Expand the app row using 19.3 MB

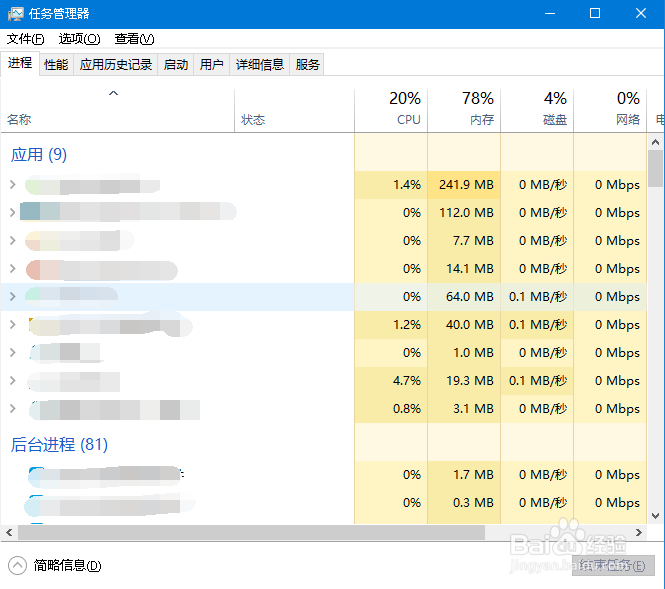[x=13, y=381]
